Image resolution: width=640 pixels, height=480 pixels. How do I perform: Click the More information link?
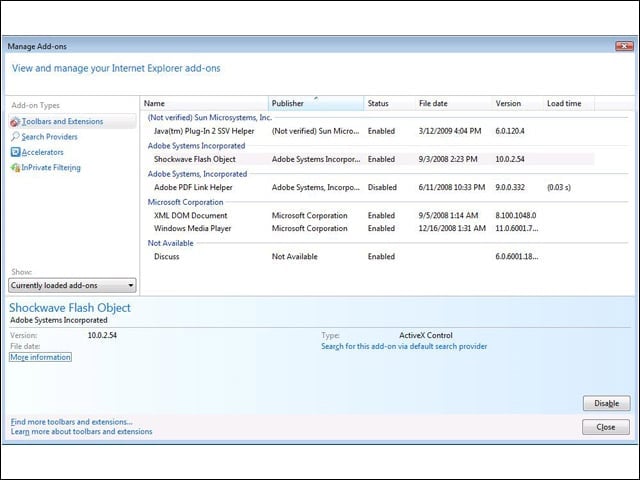(40, 357)
